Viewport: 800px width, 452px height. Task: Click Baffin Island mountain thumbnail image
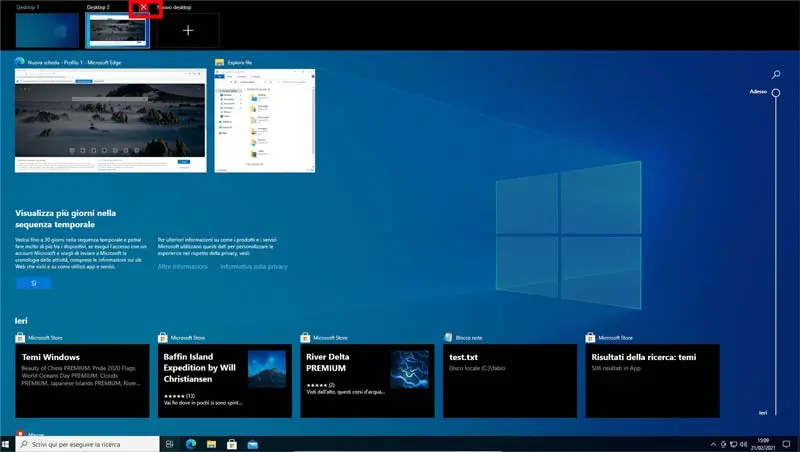(x=267, y=369)
